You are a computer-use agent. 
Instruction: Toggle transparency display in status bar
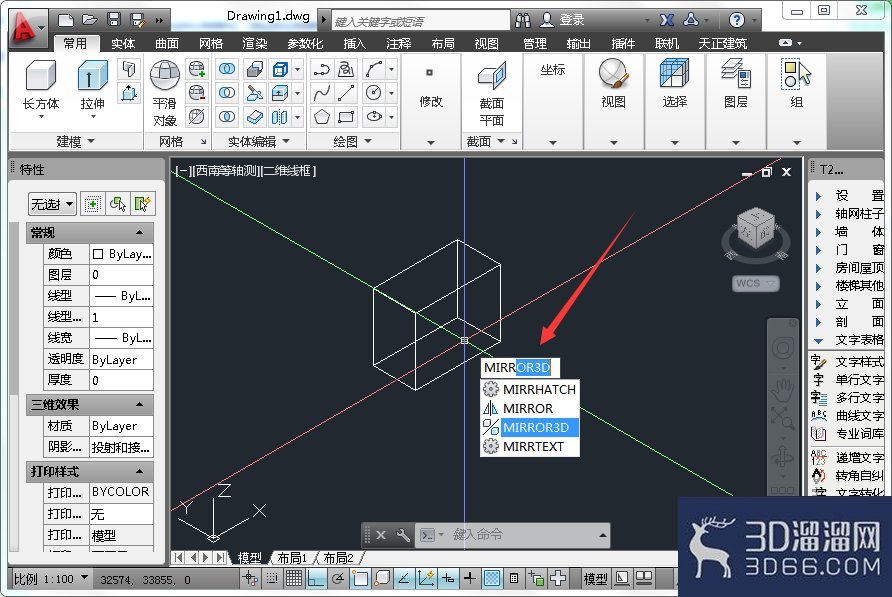[492, 579]
